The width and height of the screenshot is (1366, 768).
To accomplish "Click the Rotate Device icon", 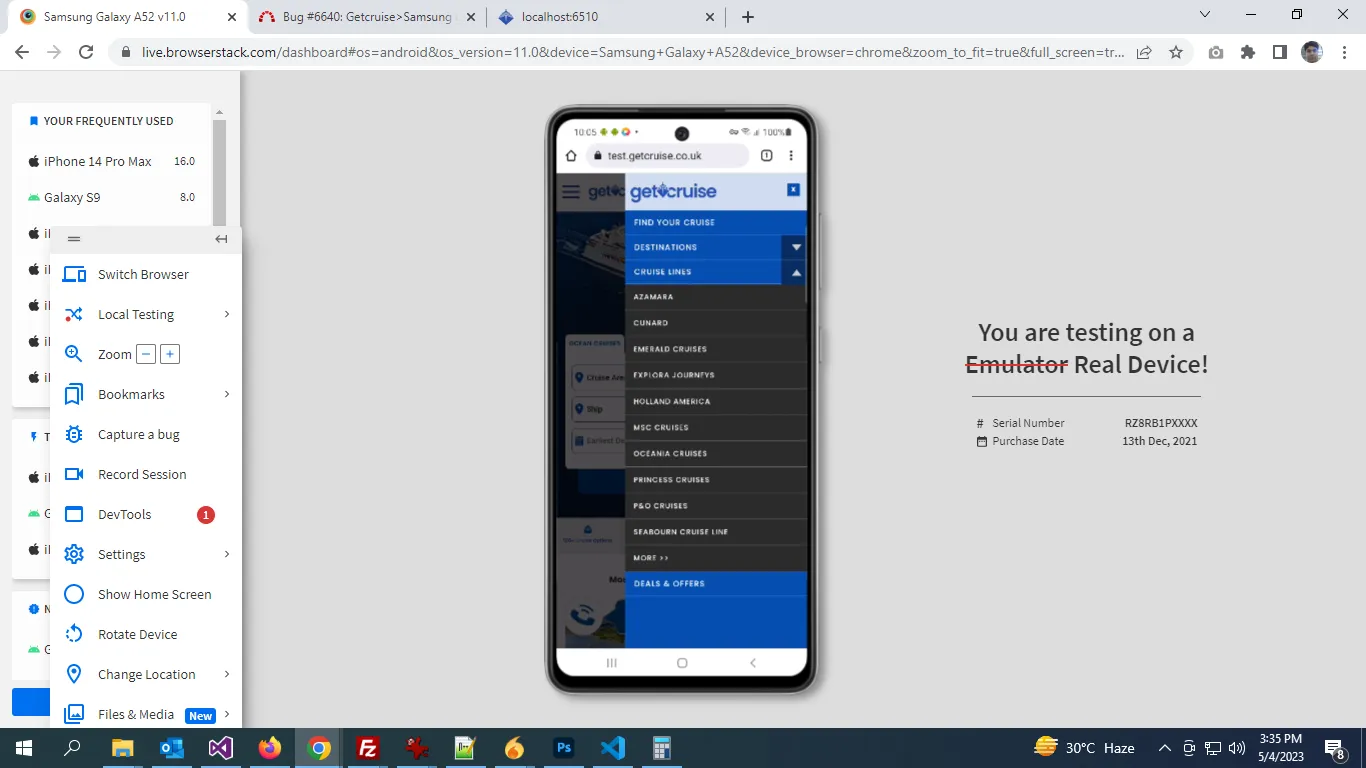I will pos(74,634).
